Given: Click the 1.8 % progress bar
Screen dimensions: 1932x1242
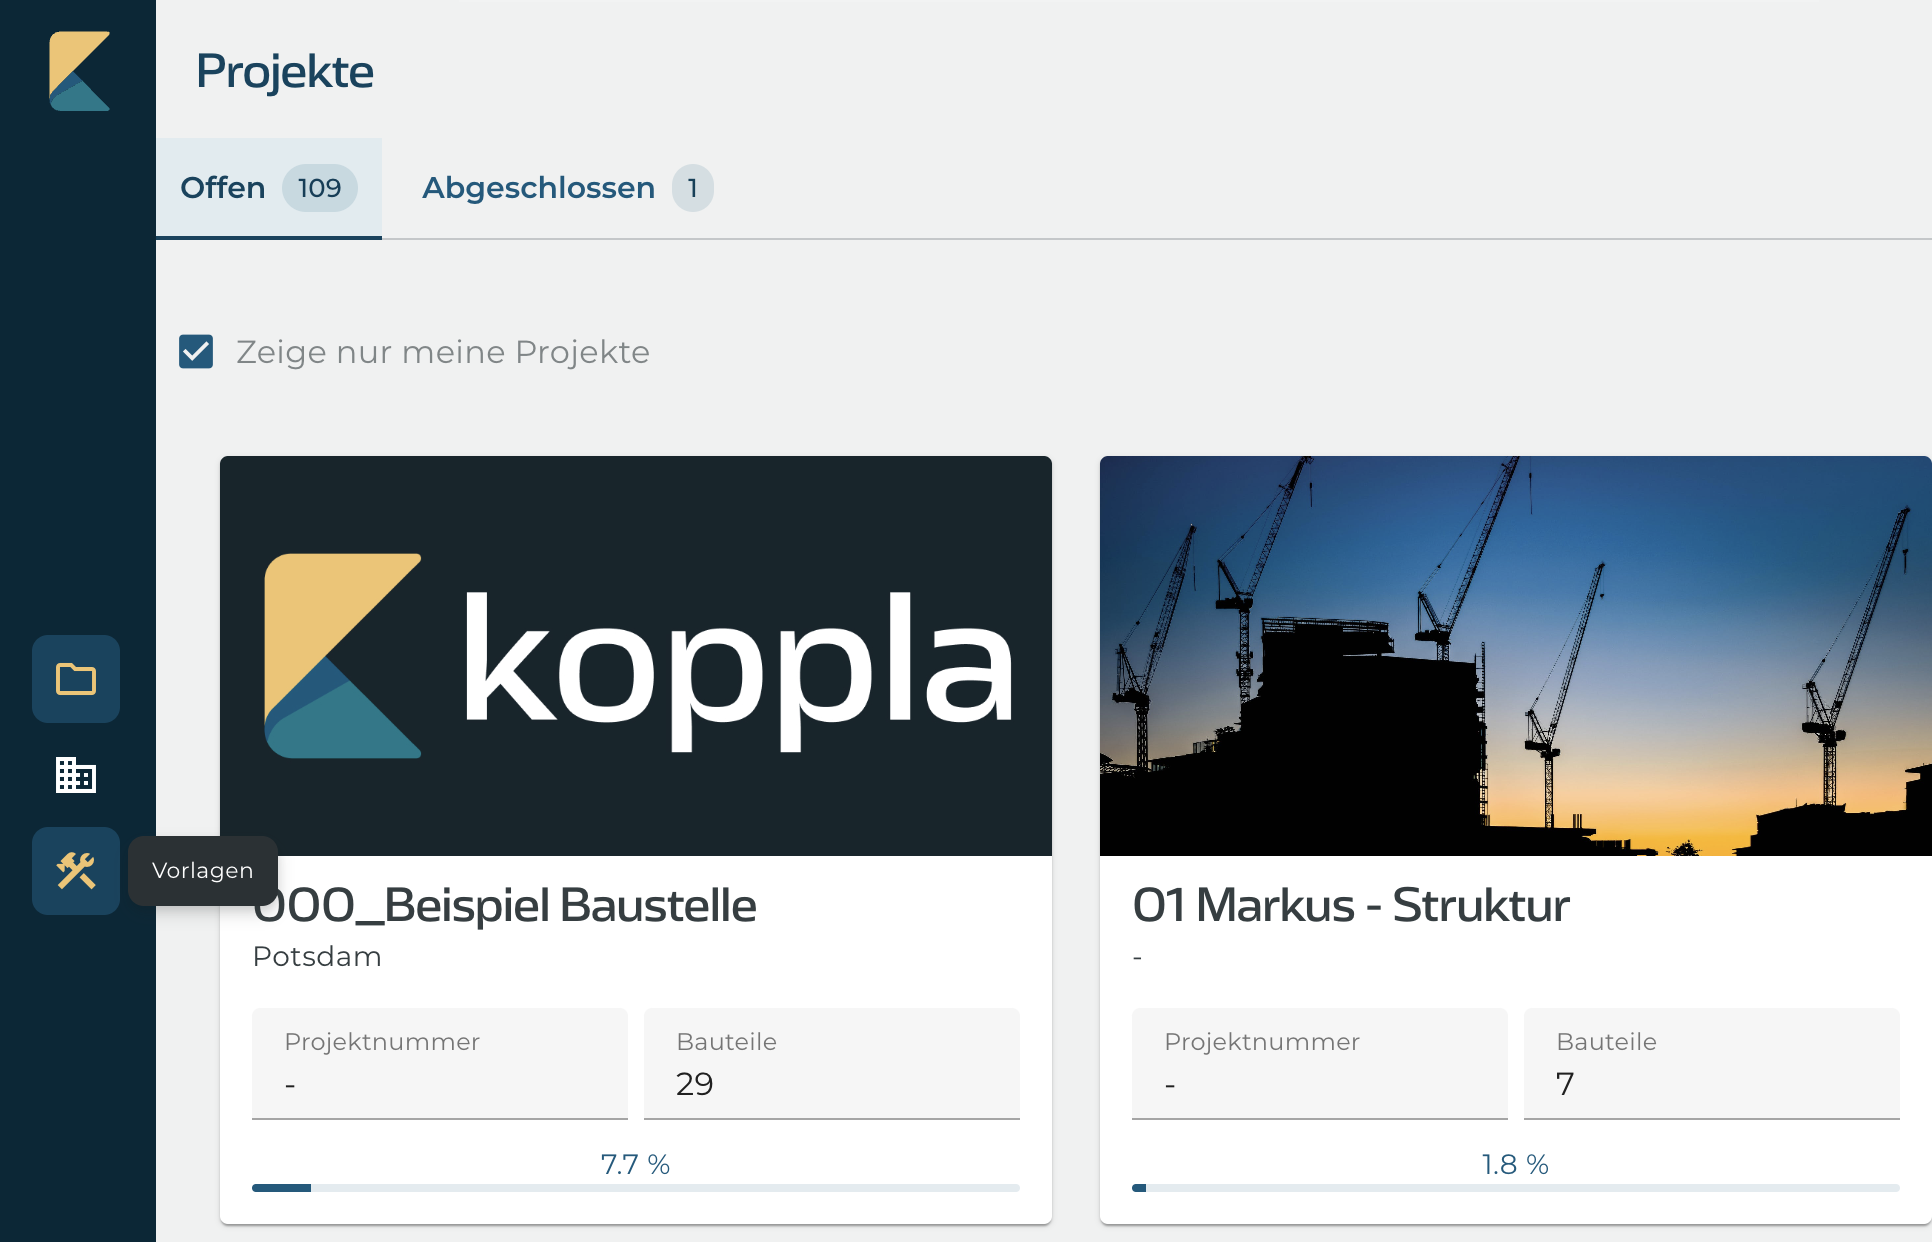Looking at the screenshot, I should 1516,1188.
